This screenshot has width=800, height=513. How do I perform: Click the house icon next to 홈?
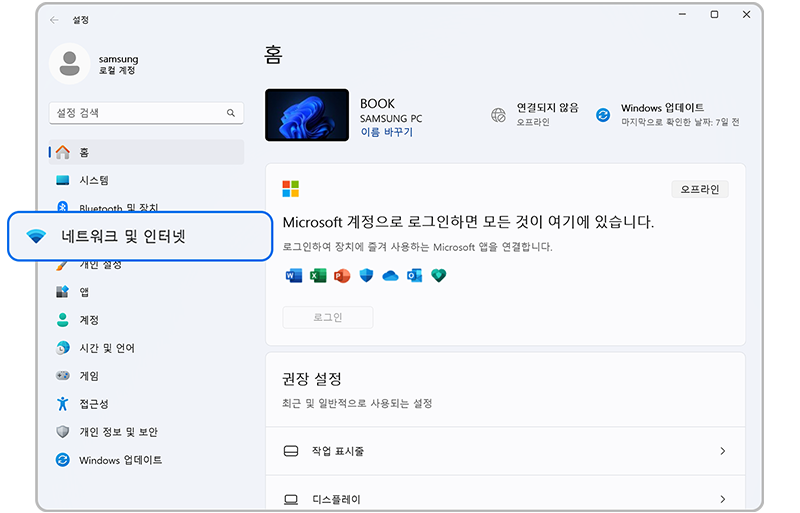click(63, 152)
